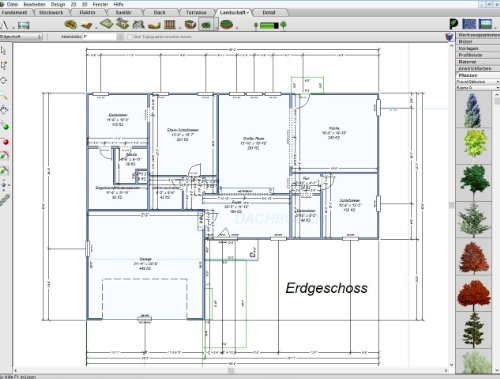
Task: Click the rock formation landscape icon
Action: tap(138, 25)
